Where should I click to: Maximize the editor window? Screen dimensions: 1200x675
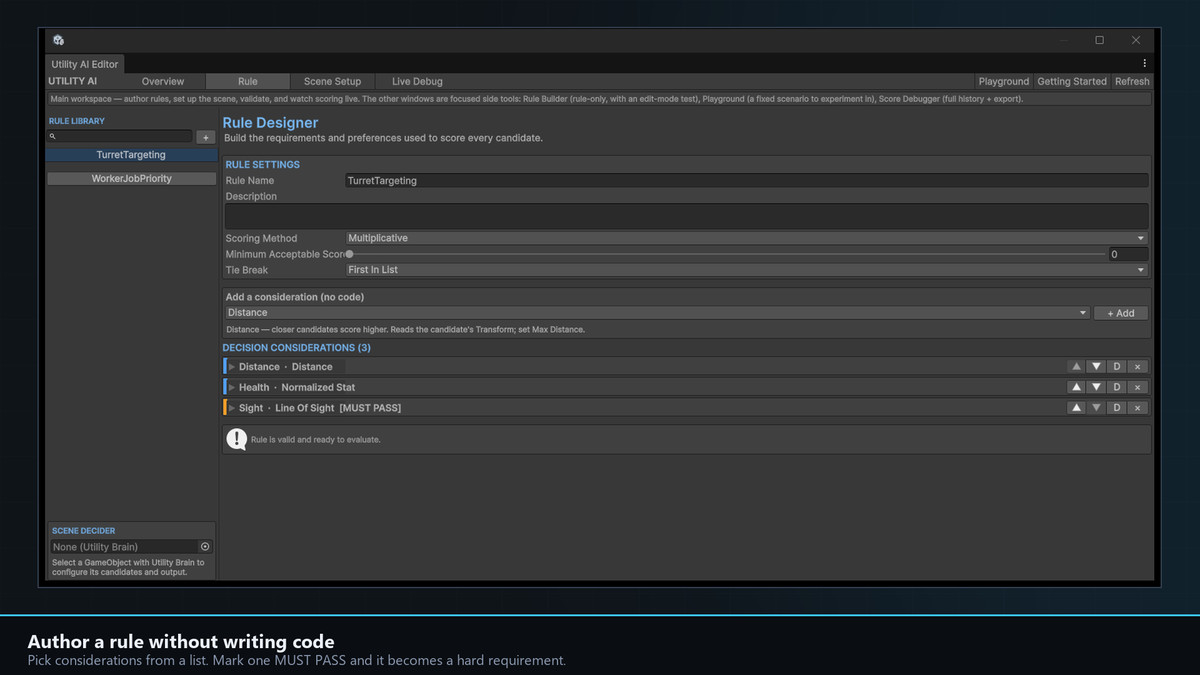[1099, 40]
